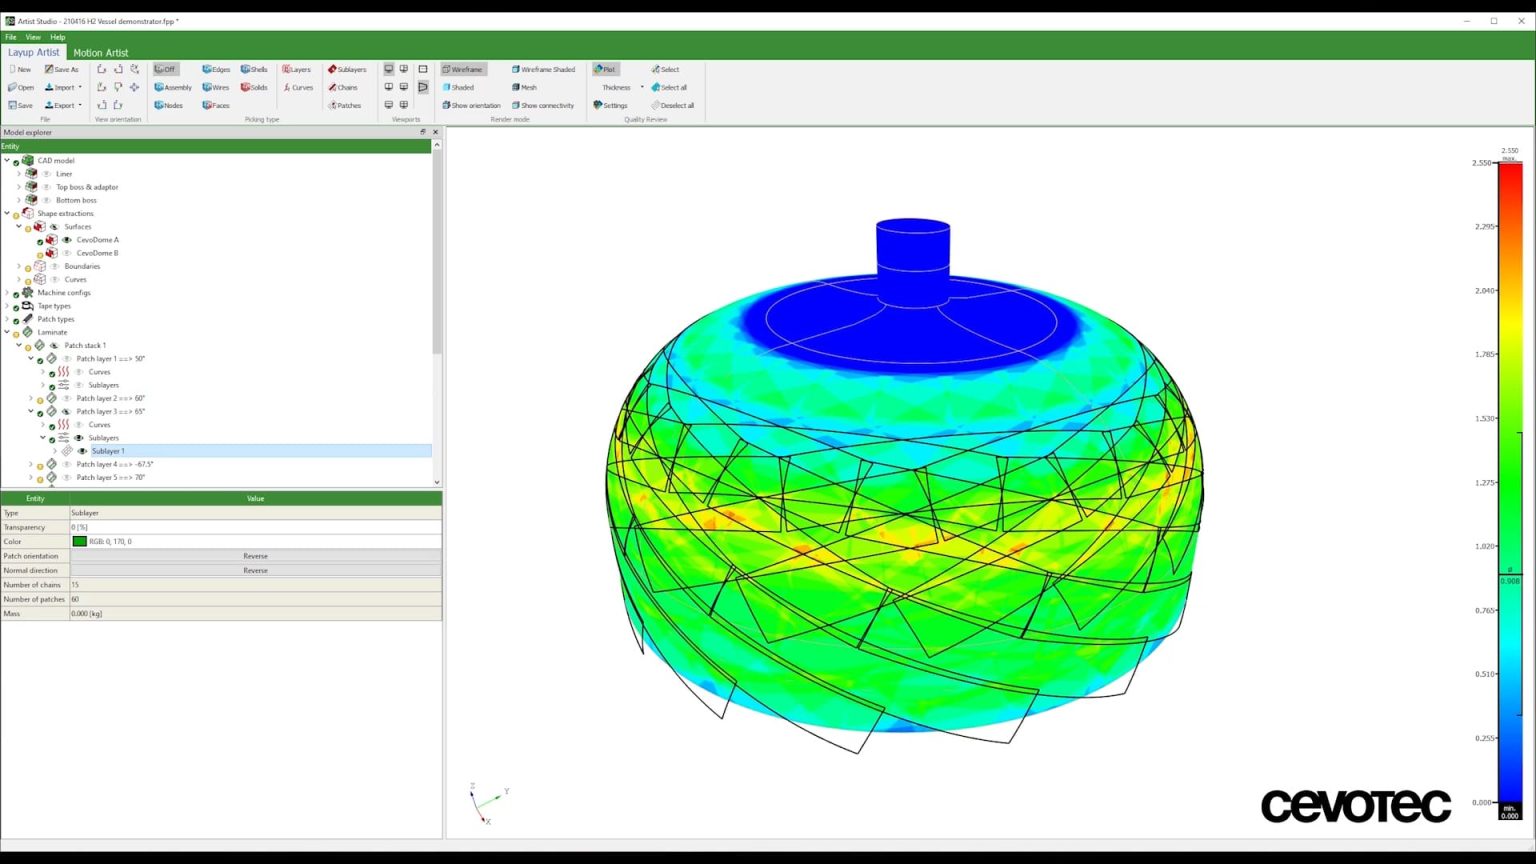Viewport: 1536px width, 864px height.
Task: Show the hidden CevoDome B surface
Action: coord(67,253)
